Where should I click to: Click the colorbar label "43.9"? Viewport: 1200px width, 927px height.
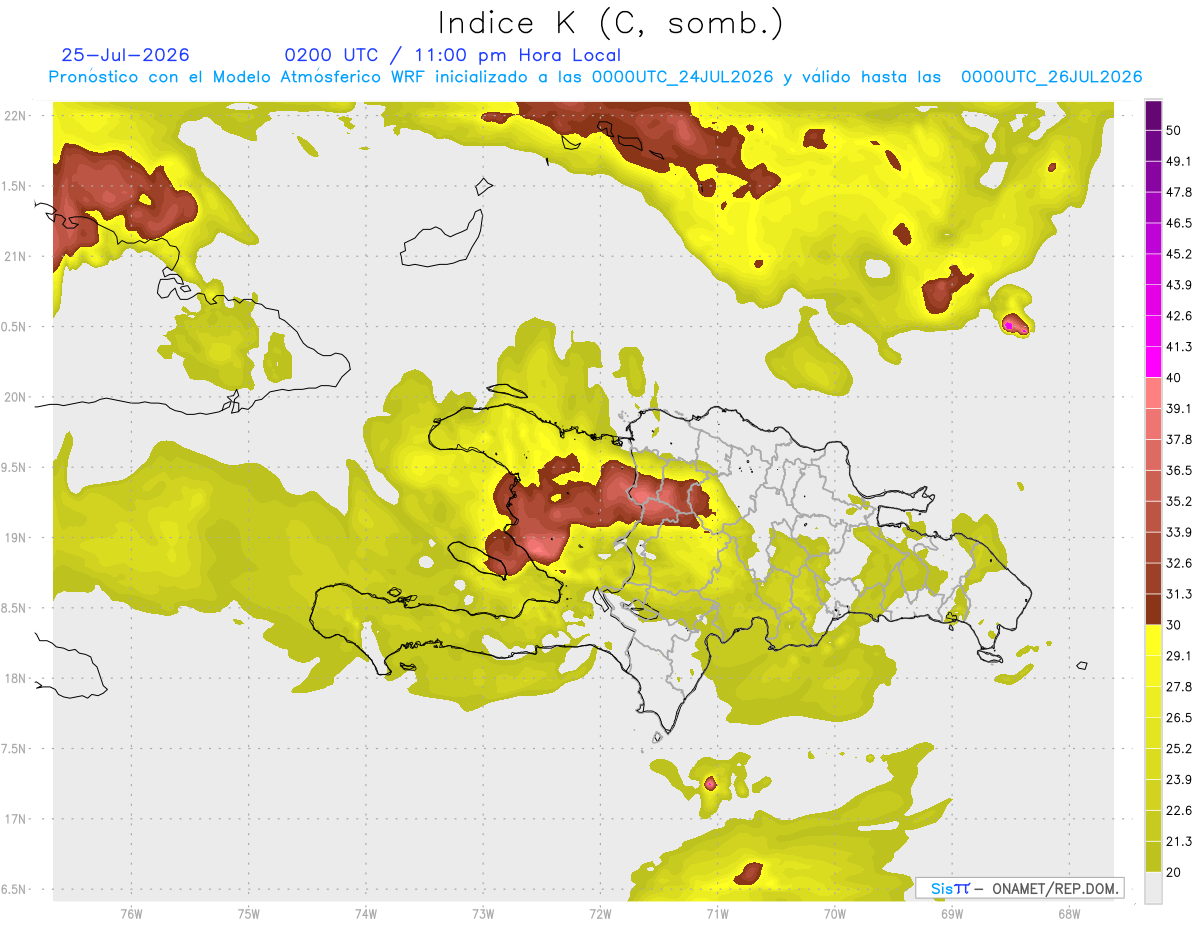click(1178, 285)
